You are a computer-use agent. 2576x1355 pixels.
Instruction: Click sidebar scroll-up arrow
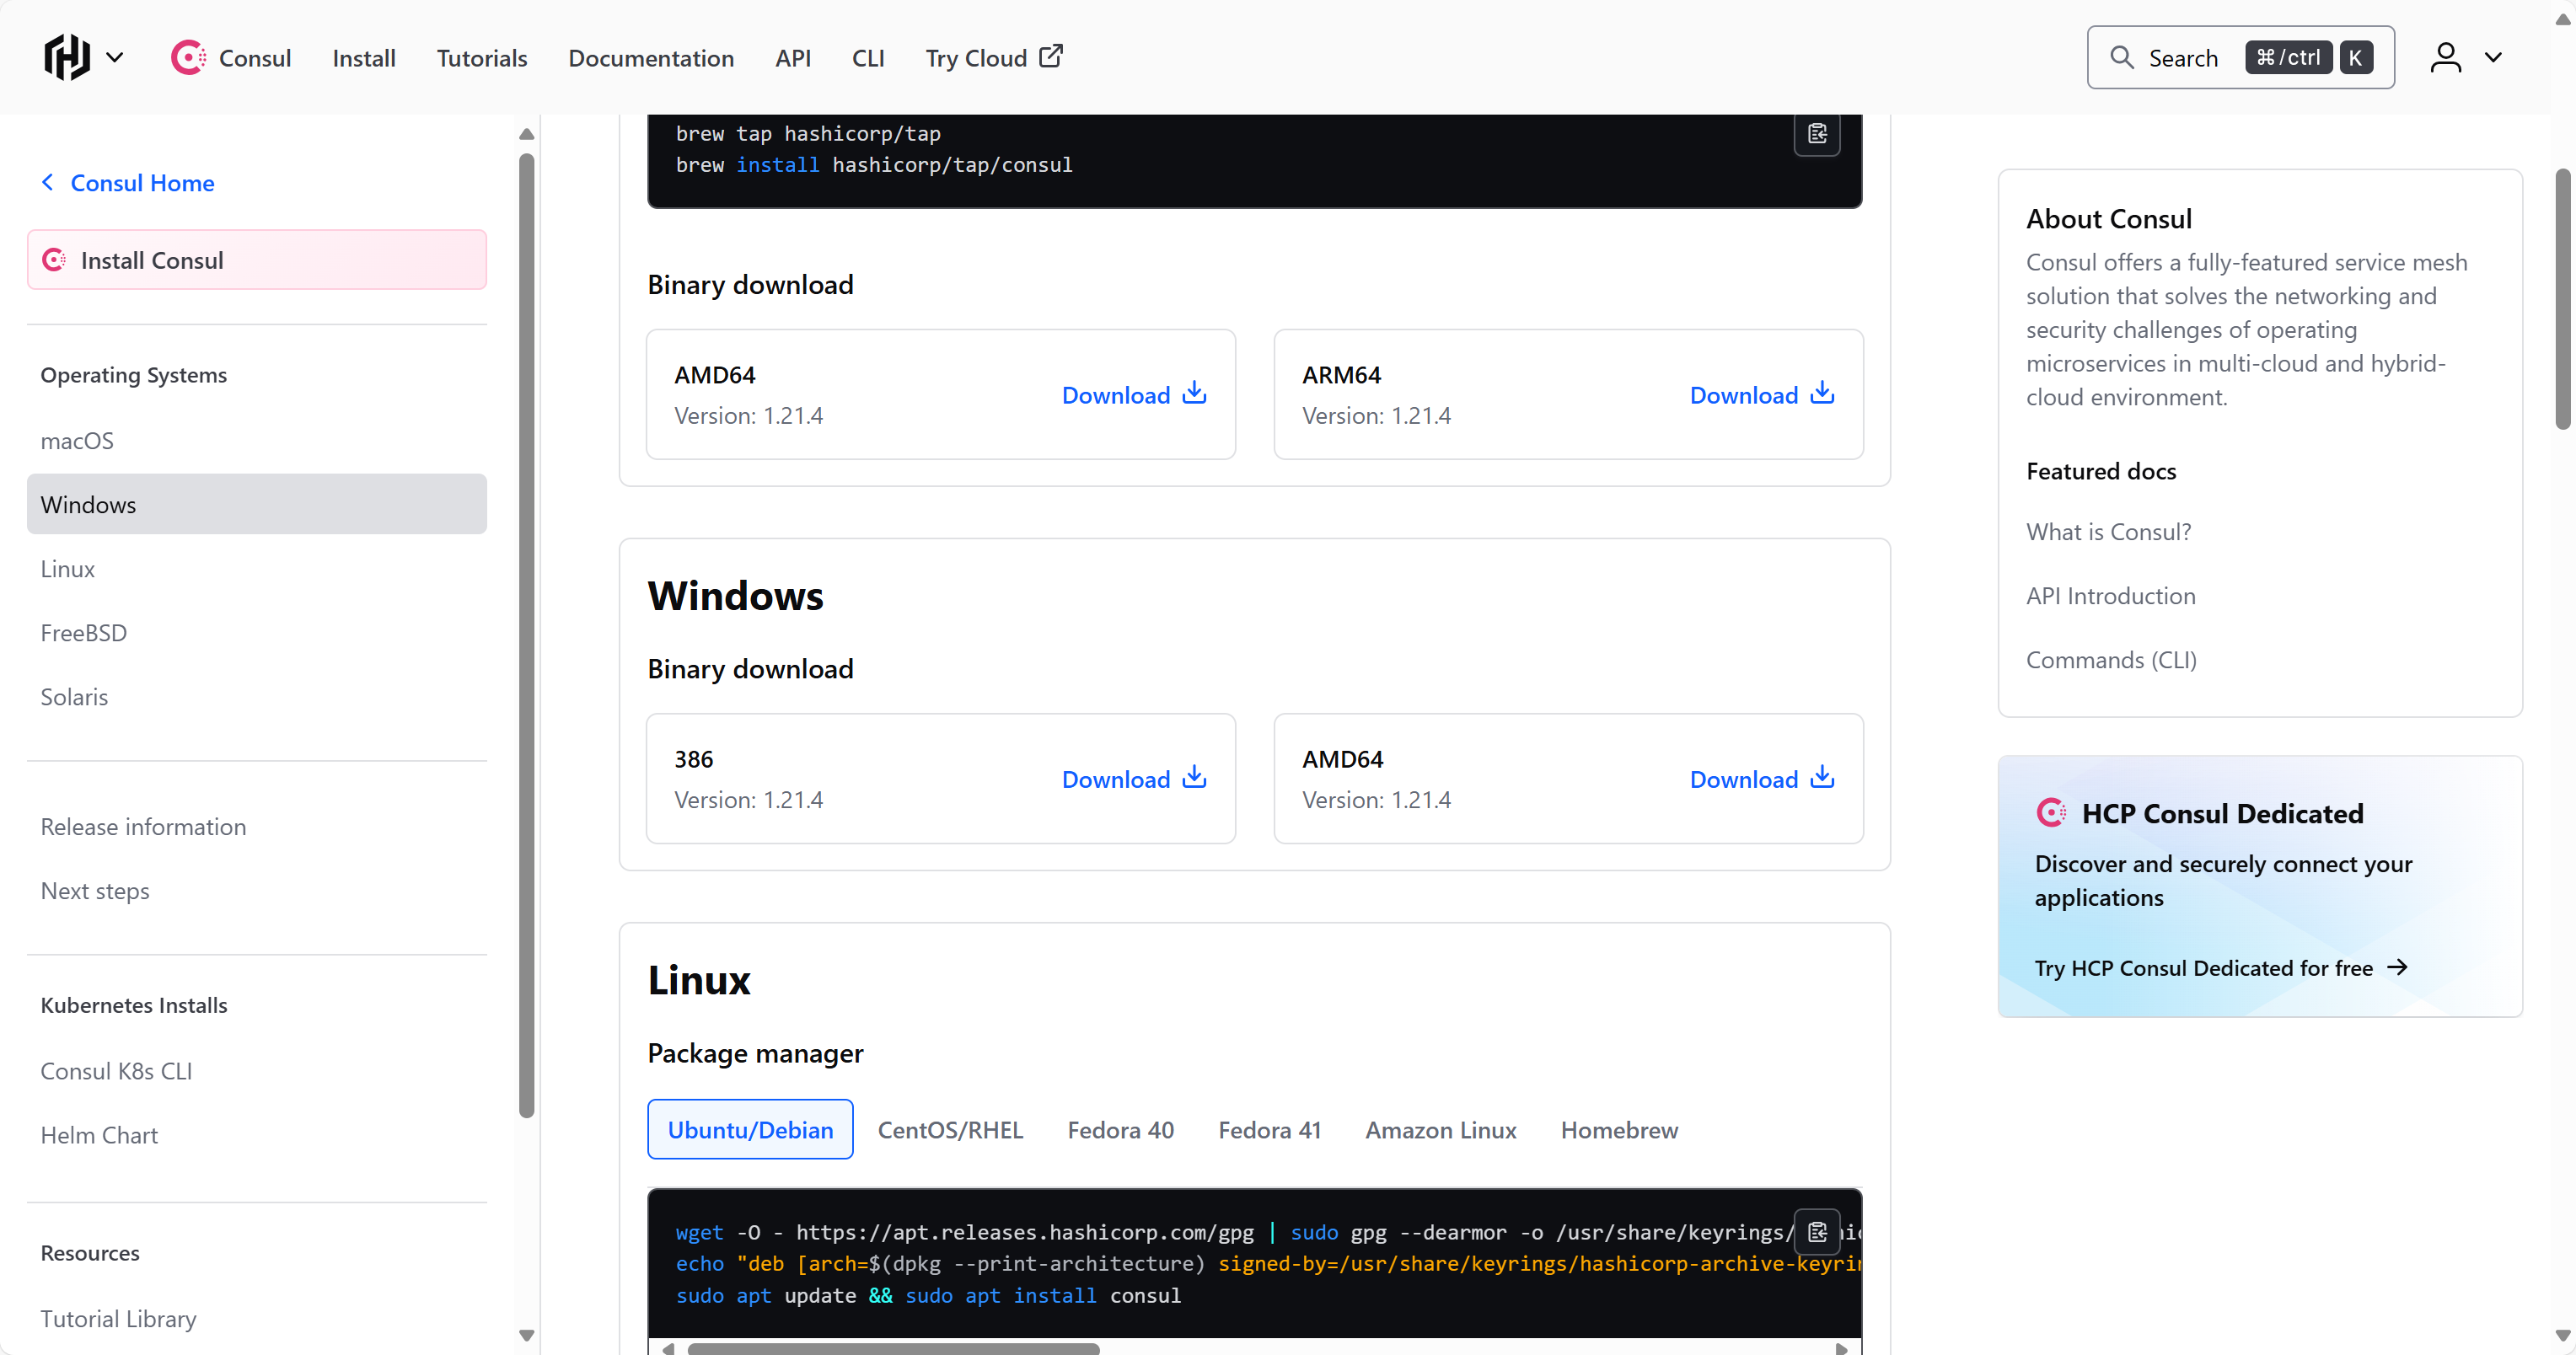click(x=526, y=134)
